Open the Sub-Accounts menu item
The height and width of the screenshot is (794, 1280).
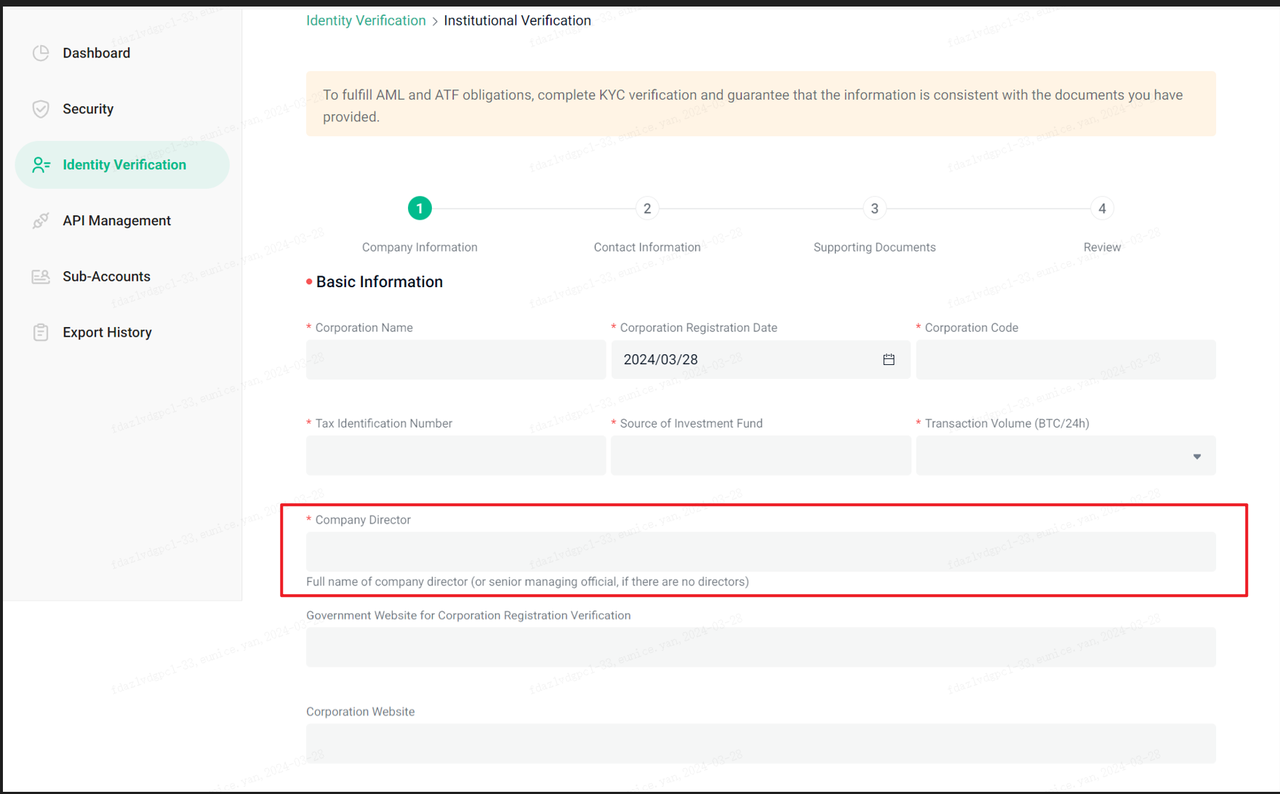(x=106, y=277)
